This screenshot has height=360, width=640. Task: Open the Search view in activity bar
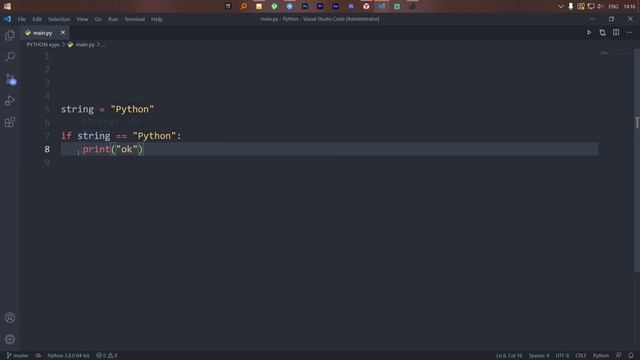pyautogui.click(x=10, y=57)
